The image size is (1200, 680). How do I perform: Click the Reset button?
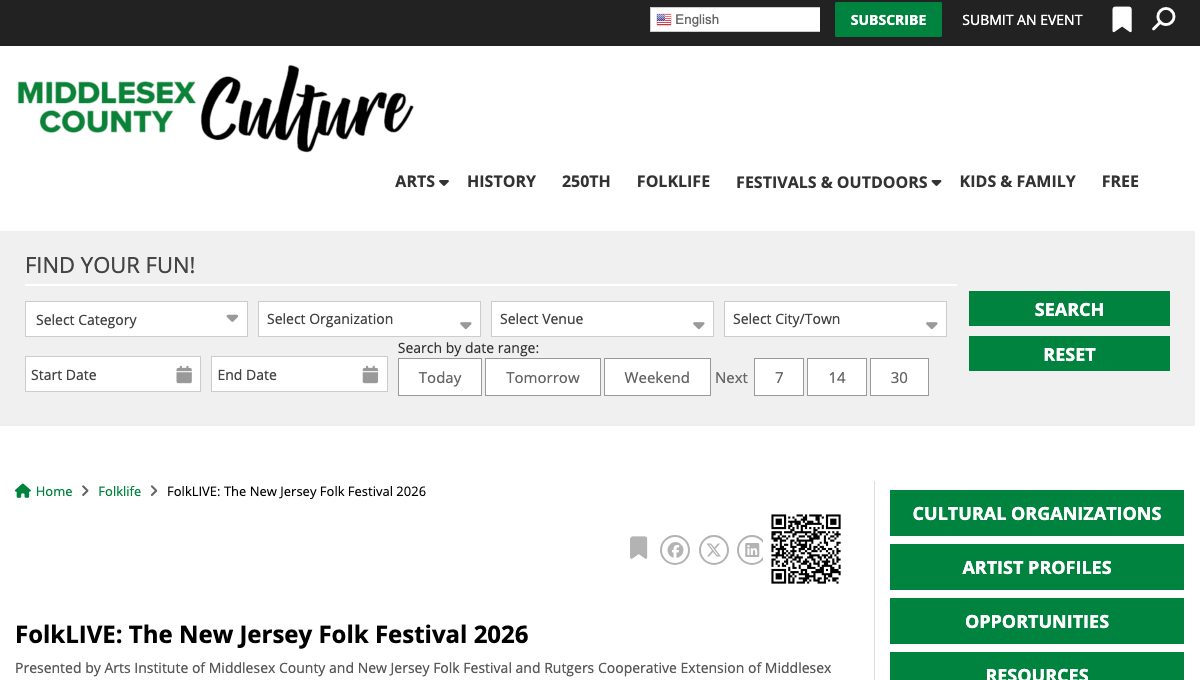1069,354
